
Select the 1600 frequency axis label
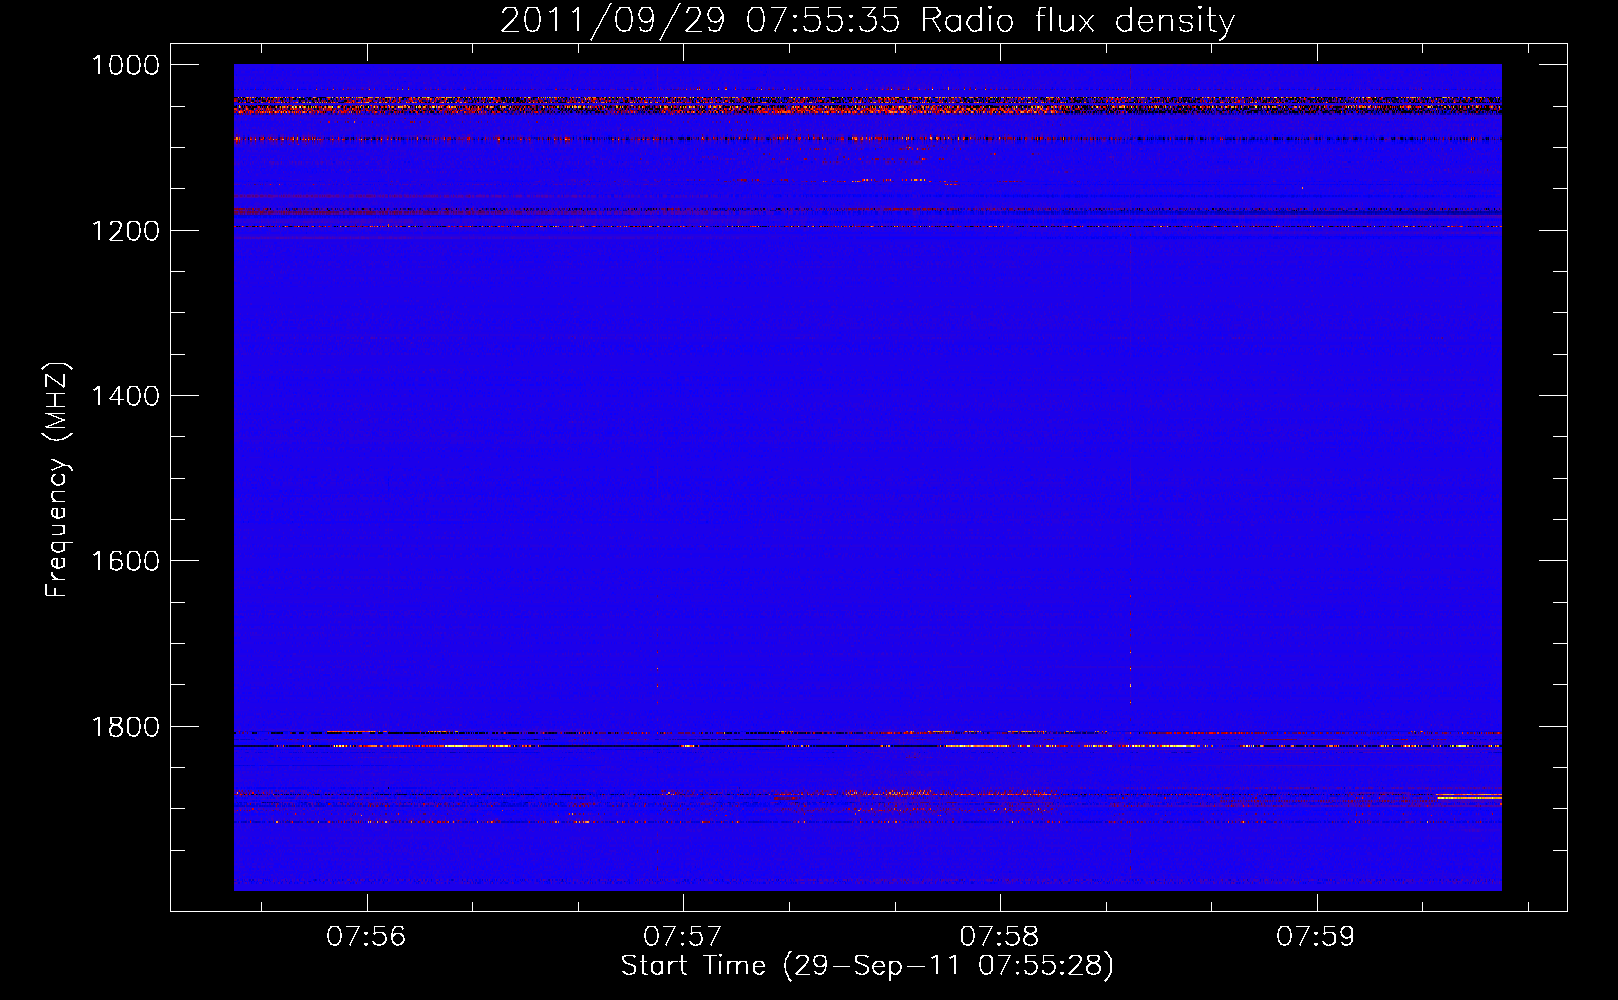(126, 561)
